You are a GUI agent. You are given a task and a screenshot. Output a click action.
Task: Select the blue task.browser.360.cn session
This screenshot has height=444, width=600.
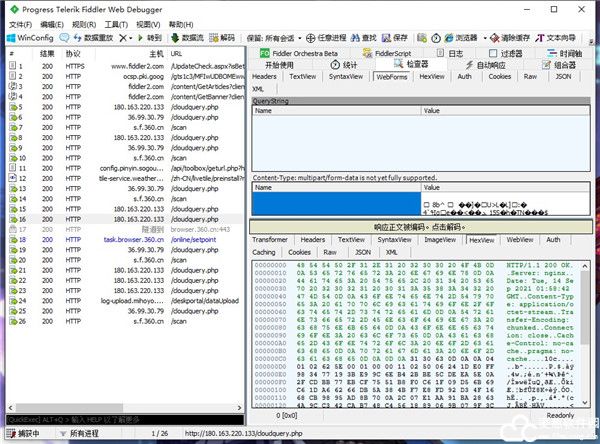click(126, 240)
